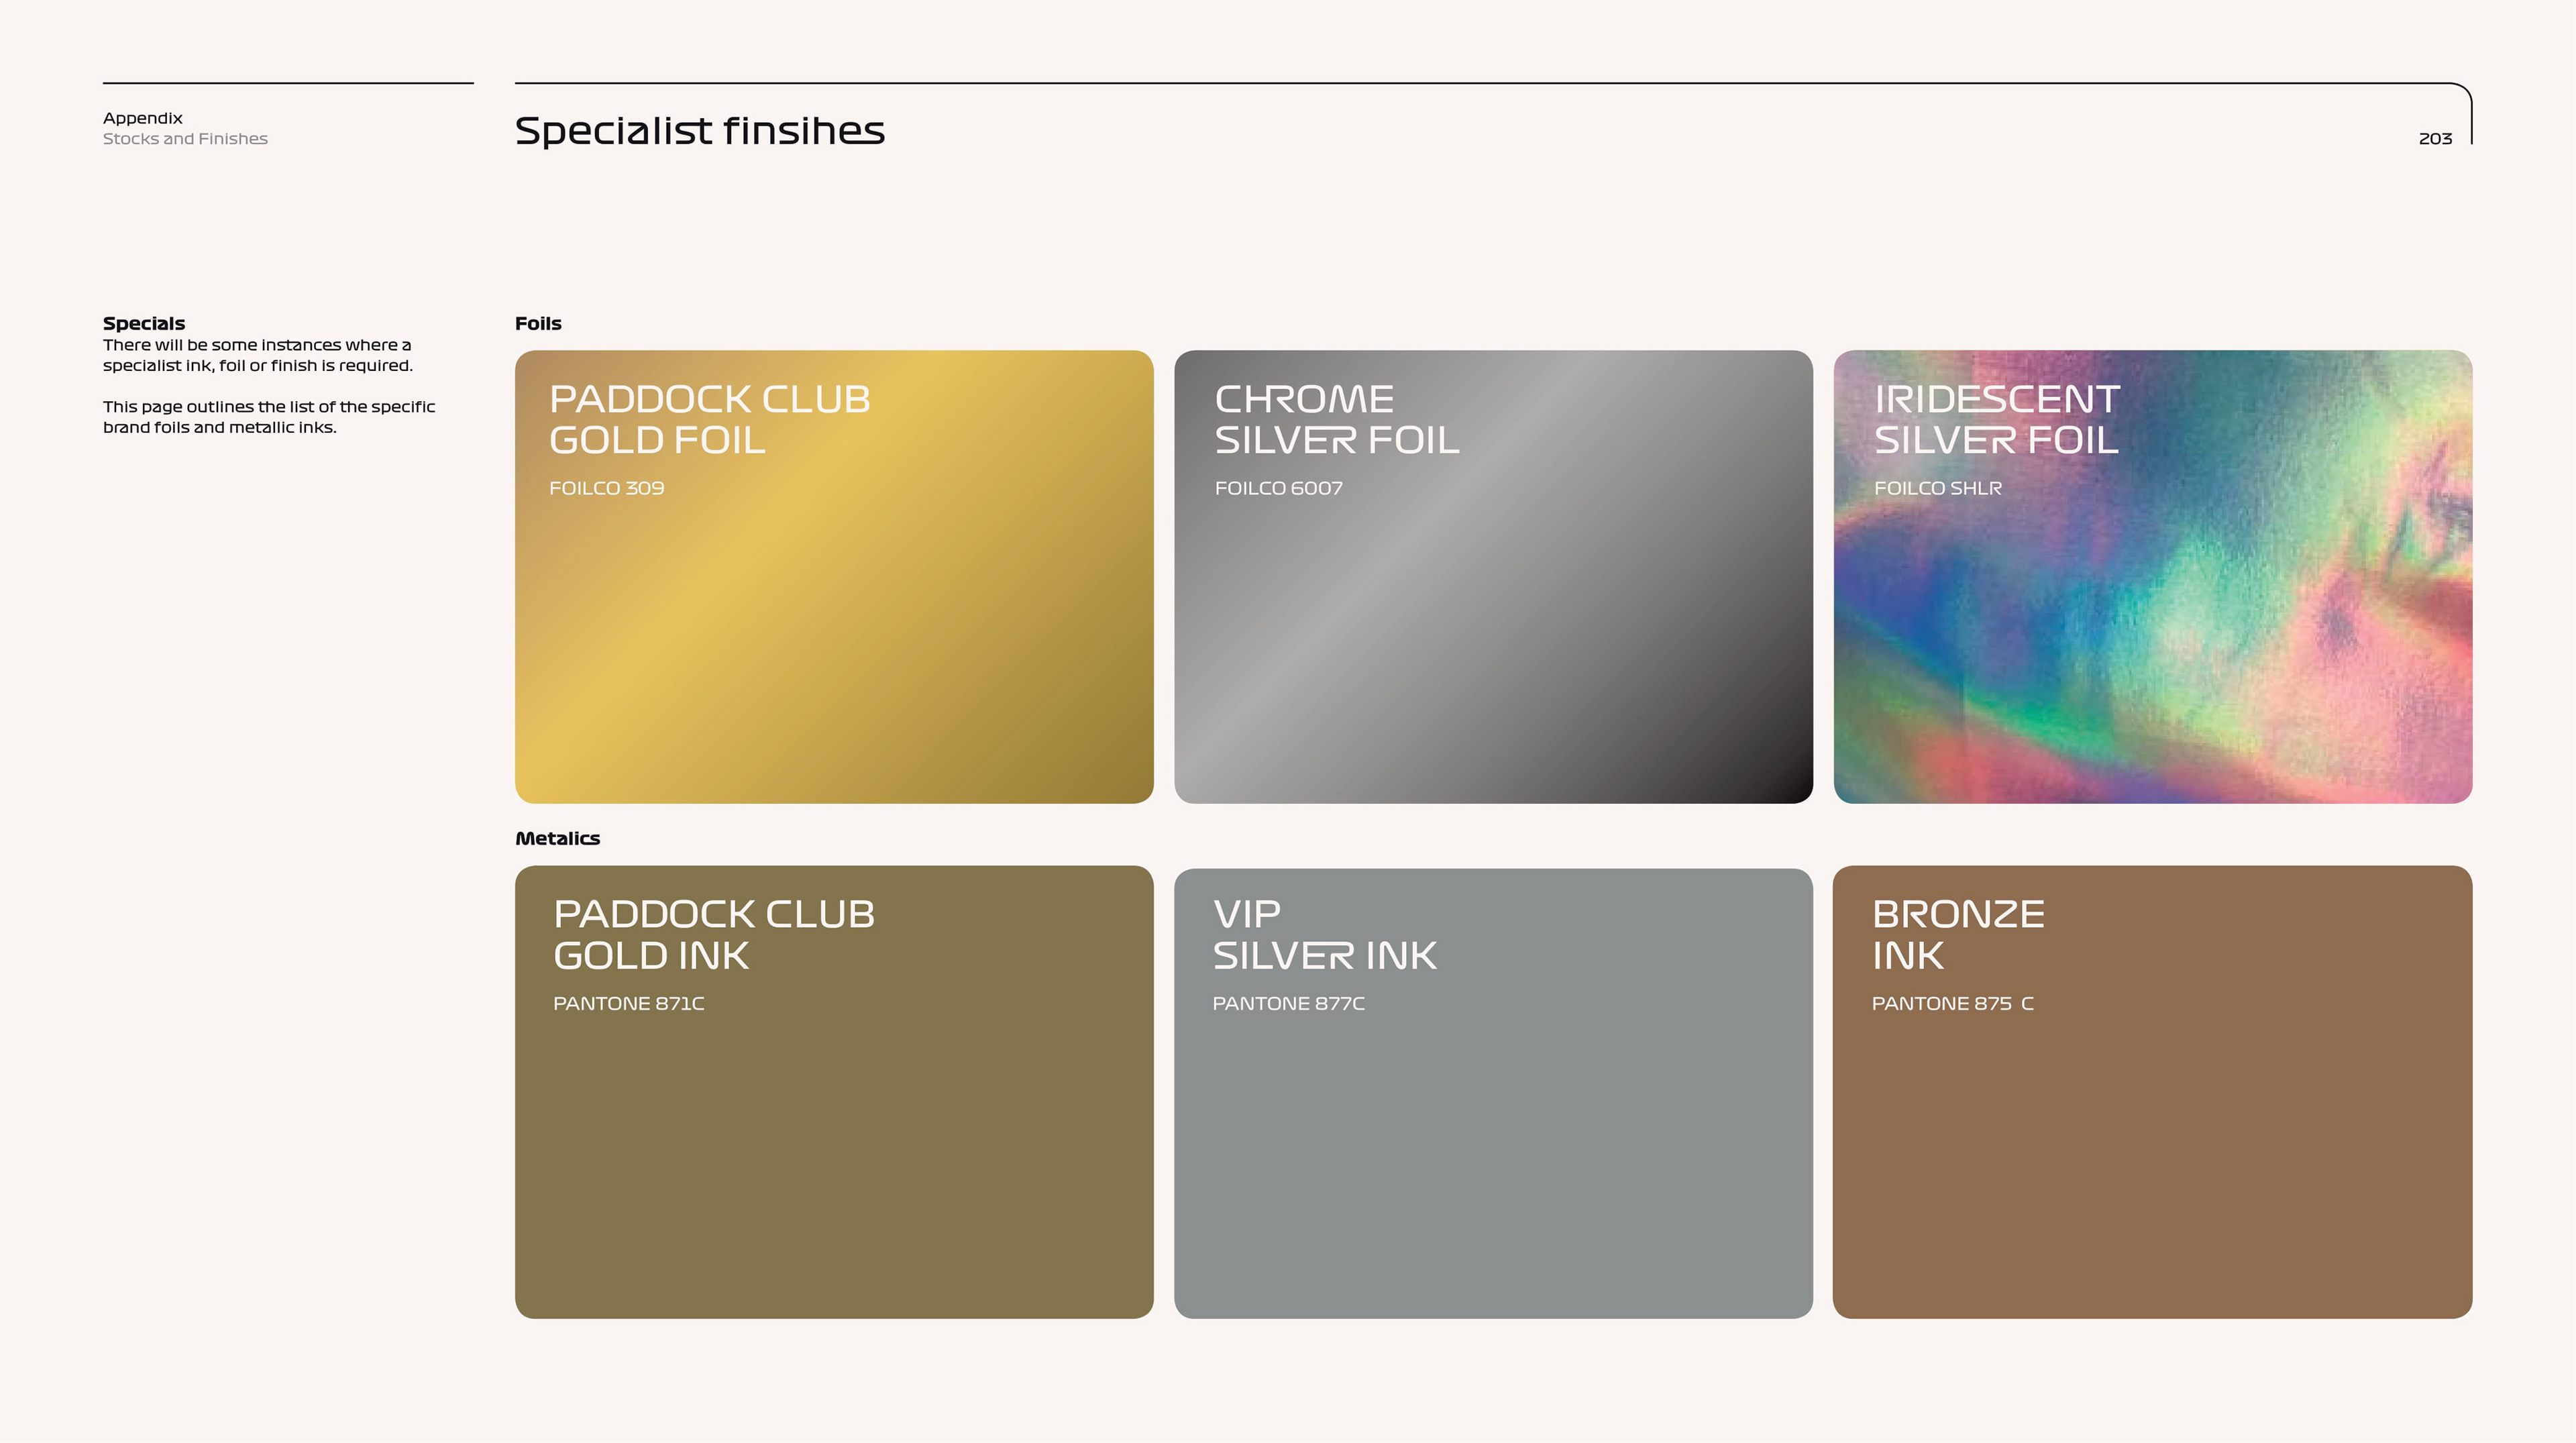This screenshot has width=2576, height=1443.
Task: Click the Foils section heading
Action: (538, 324)
